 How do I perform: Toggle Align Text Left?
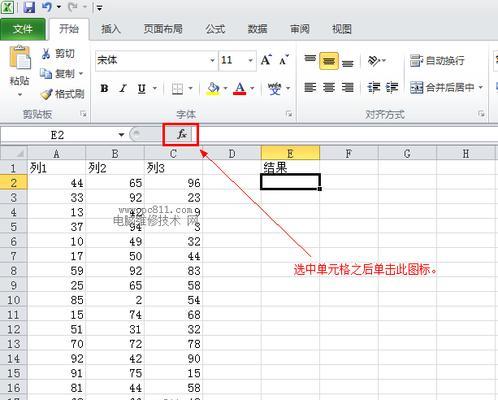pyautogui.click(x=310, y=88)
